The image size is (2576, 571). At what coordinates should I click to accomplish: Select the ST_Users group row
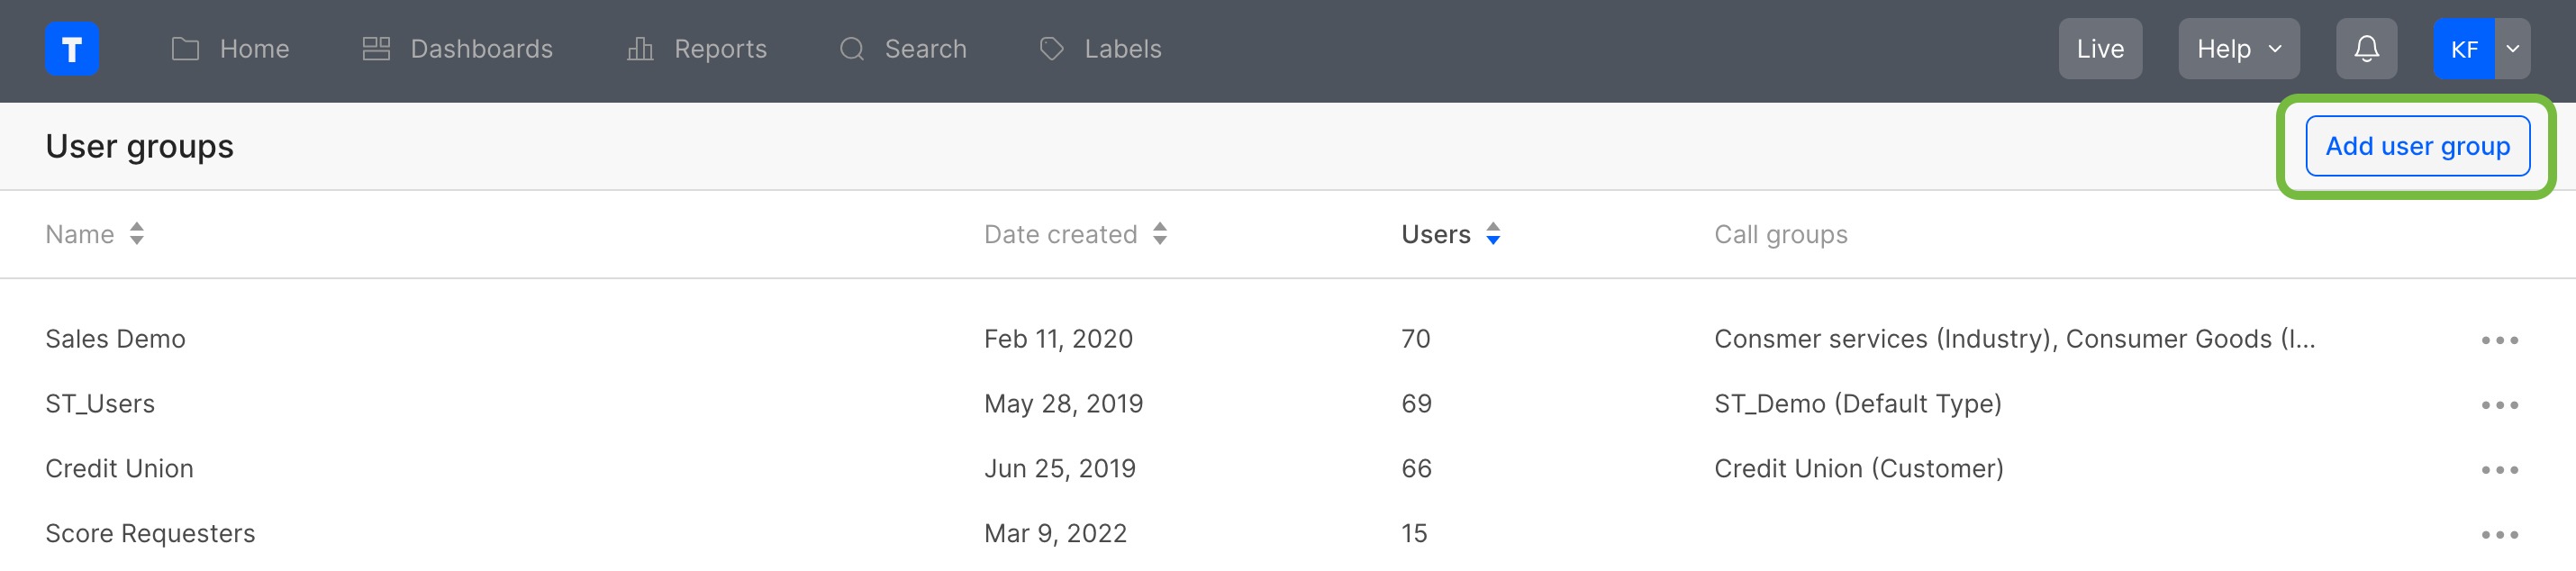click(x=100, y=403)
